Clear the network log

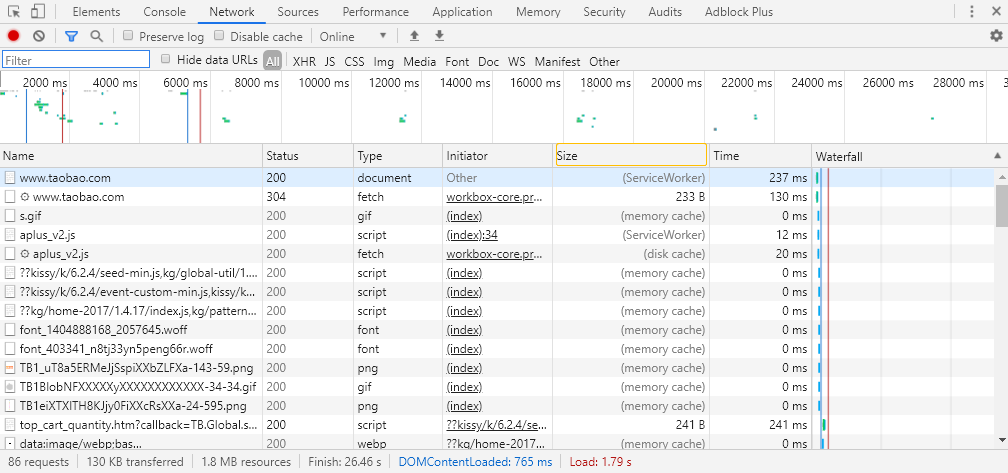click(39, 36)
